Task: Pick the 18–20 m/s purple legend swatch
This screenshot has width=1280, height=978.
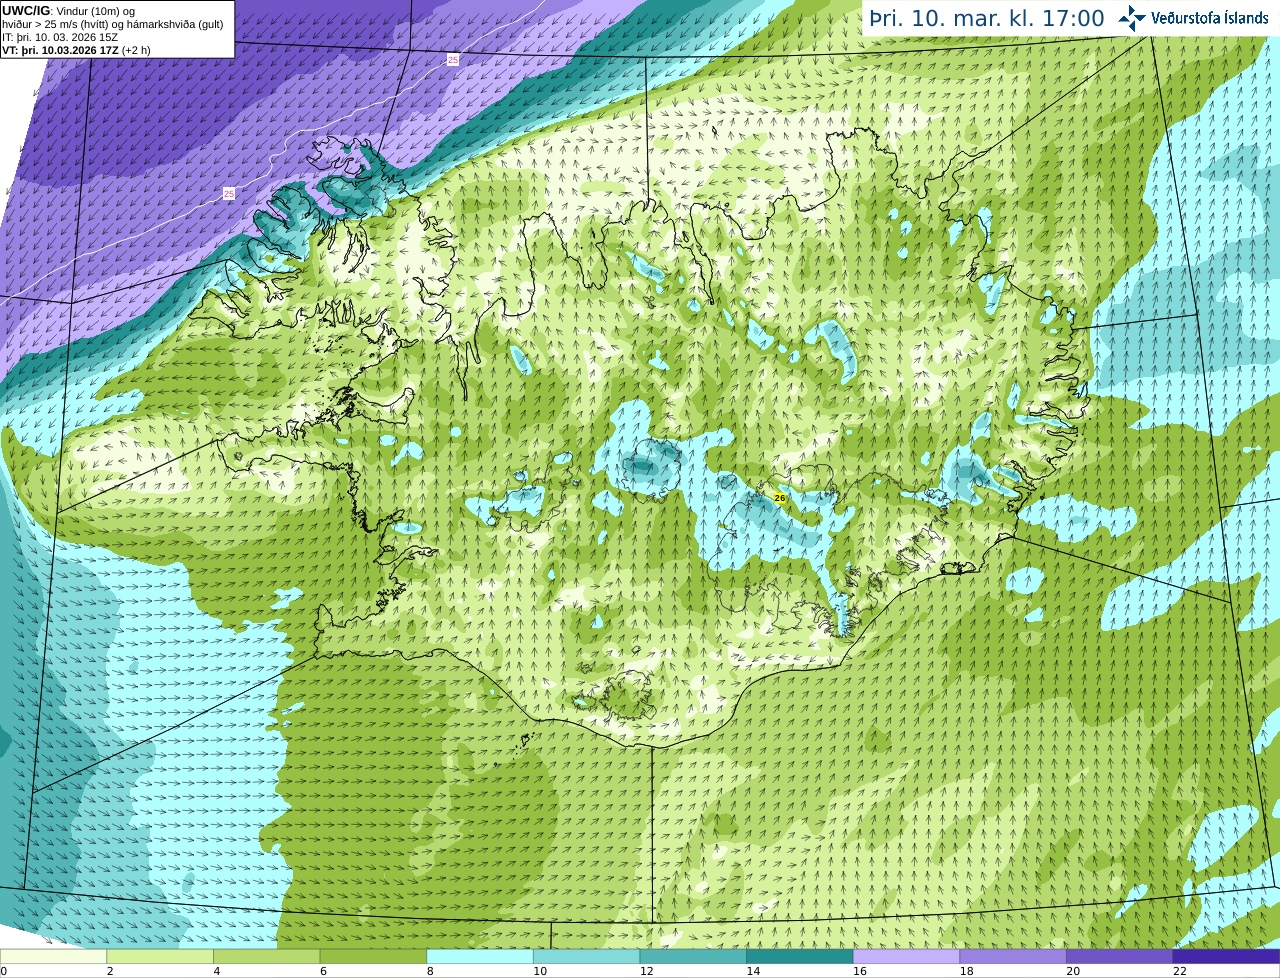Action: [x=1013, y=957]
